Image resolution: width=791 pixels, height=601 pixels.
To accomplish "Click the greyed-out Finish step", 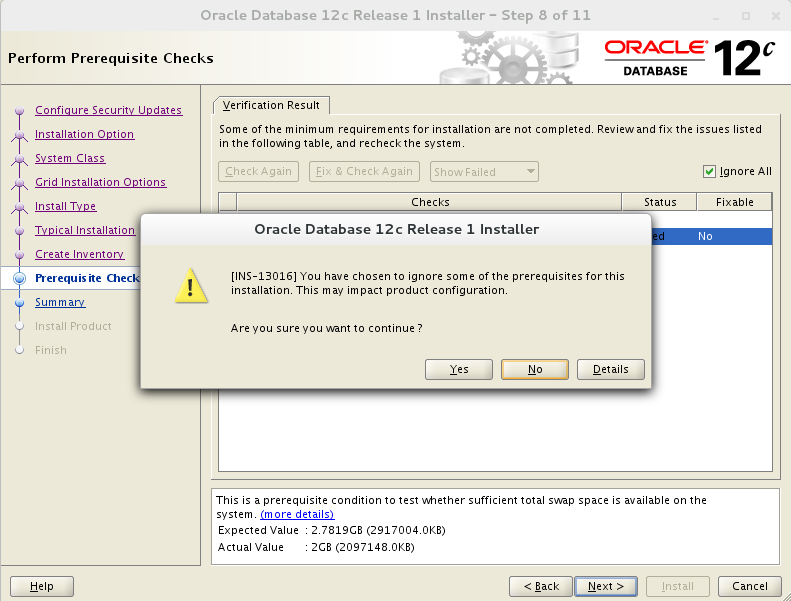I will [51, 350].
